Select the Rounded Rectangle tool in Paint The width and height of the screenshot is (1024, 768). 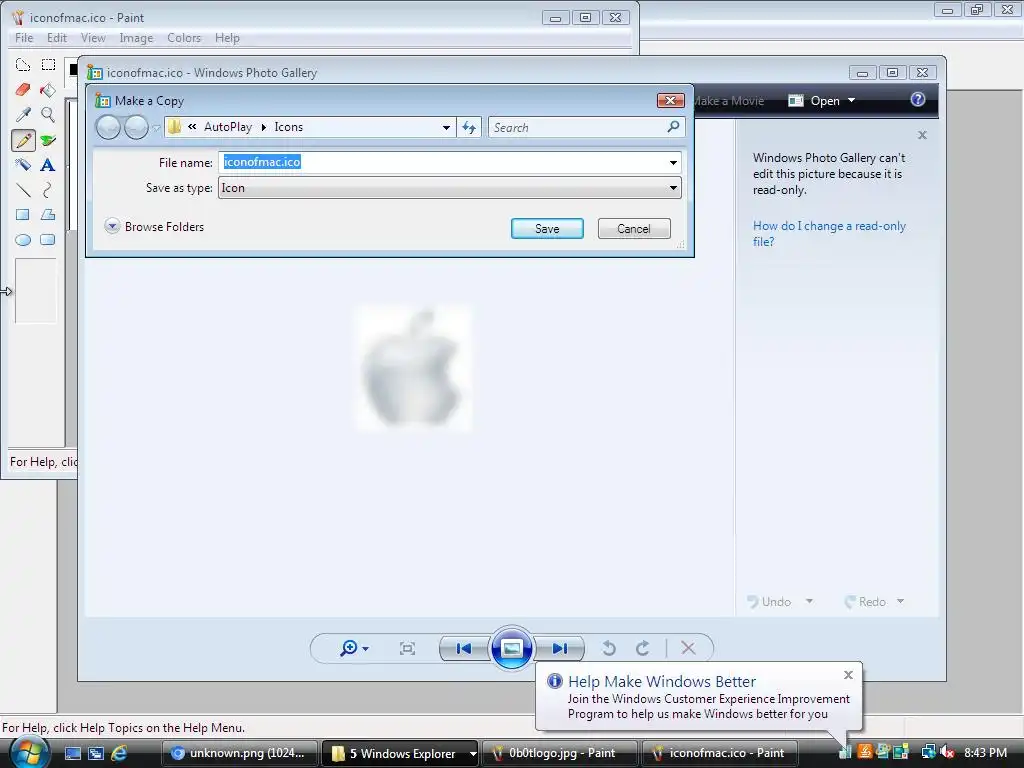click(x=48, y=240)
